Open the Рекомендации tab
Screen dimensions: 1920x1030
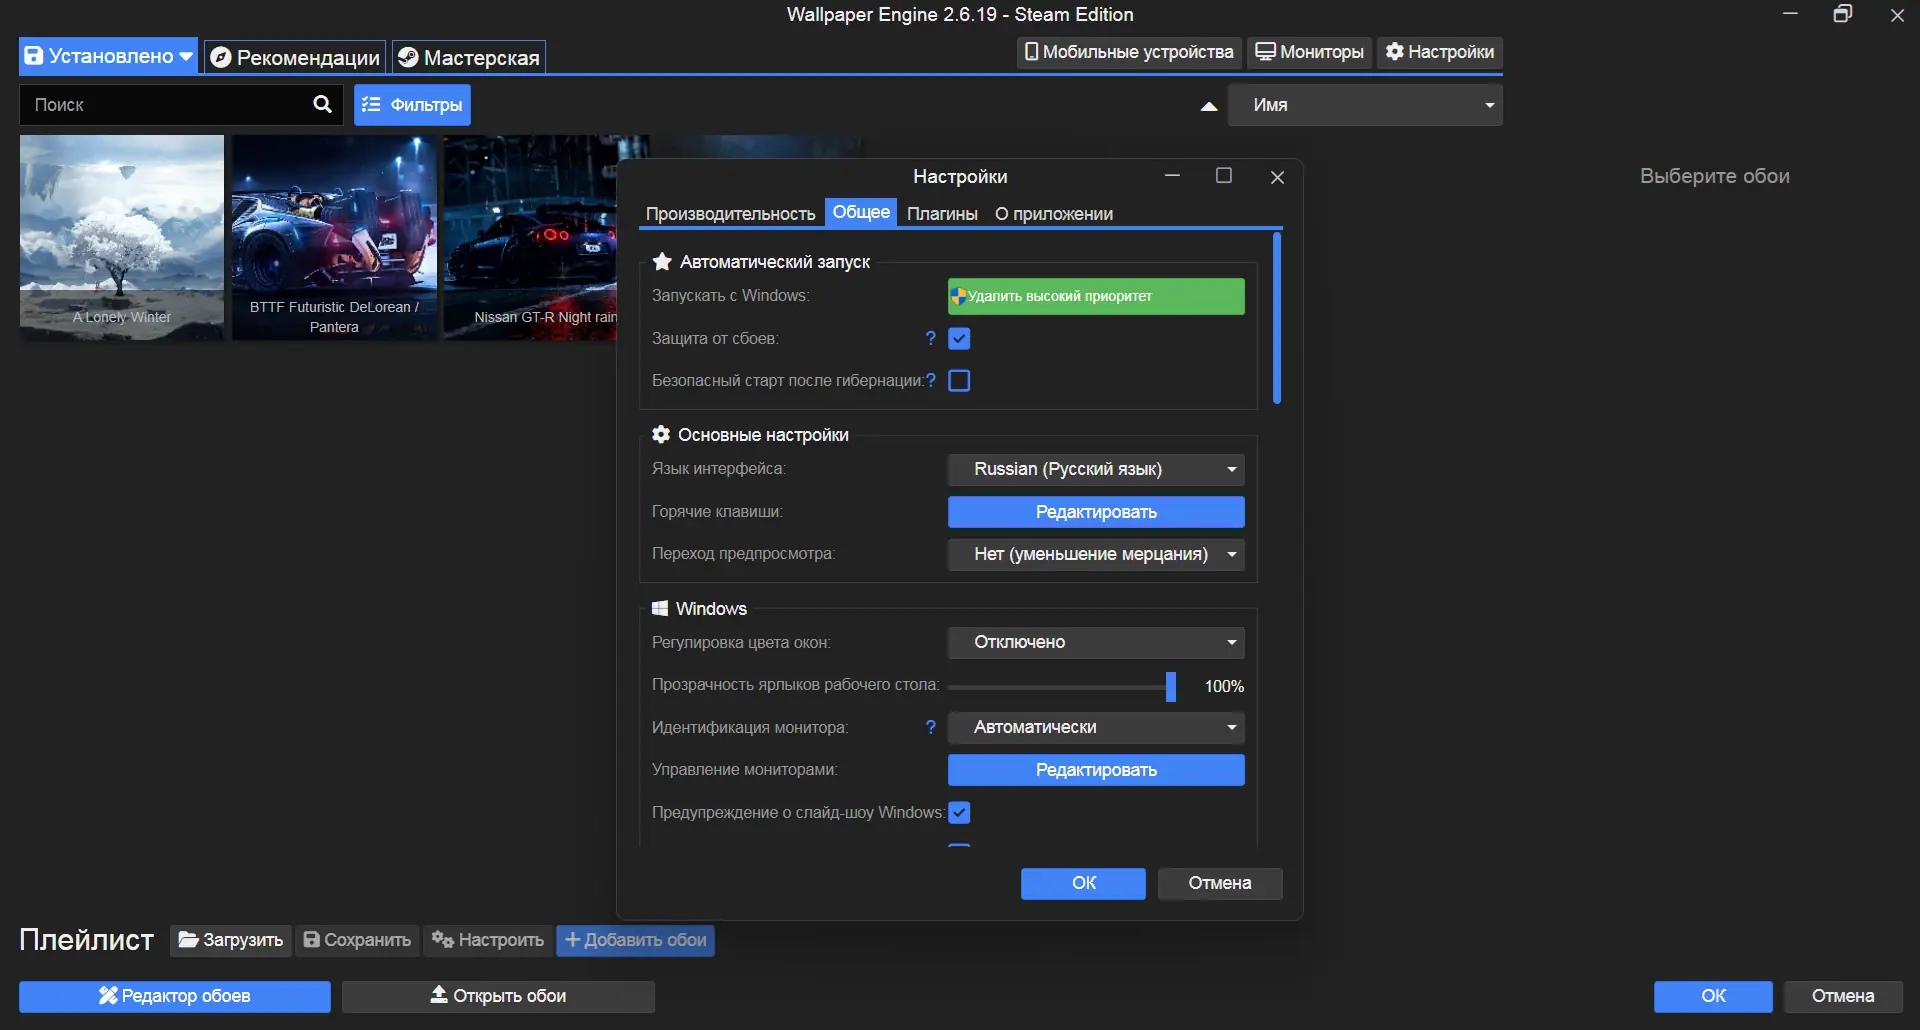pyautogui.click(x=296, y=57)
